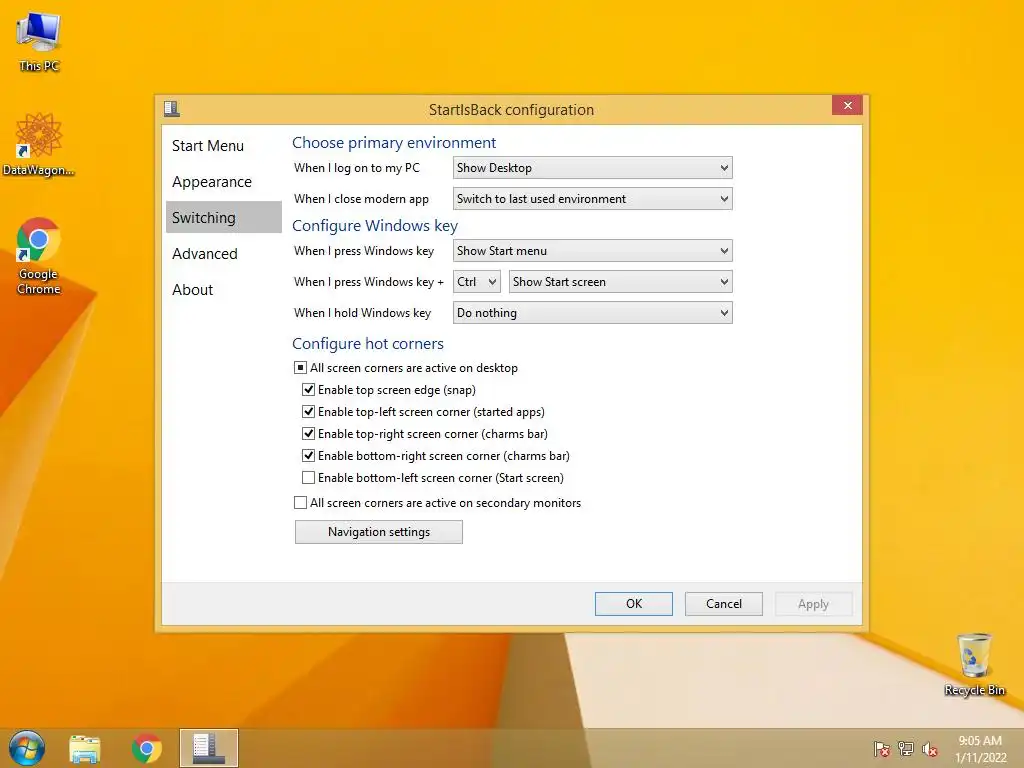Open the Ctrl modifier key dropdown
Image resolution: width=1024 pixels, height=768 pixels.
click(477, 281)
